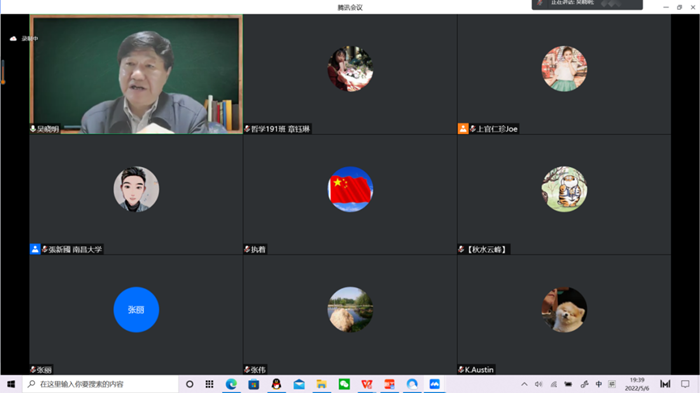Click the 吴晓明 name label
700x393 pixels.
48,129
